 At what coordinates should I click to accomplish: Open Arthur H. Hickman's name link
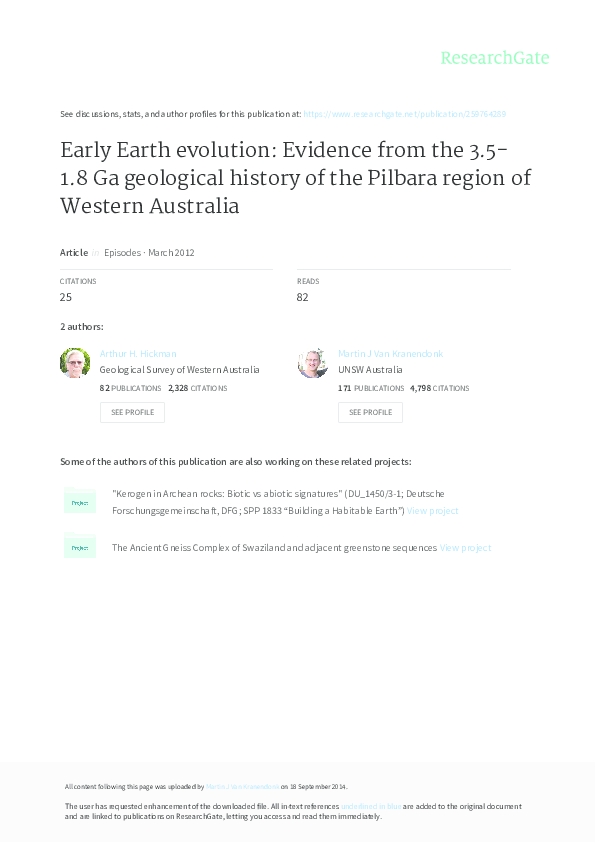tap(138, 353)
